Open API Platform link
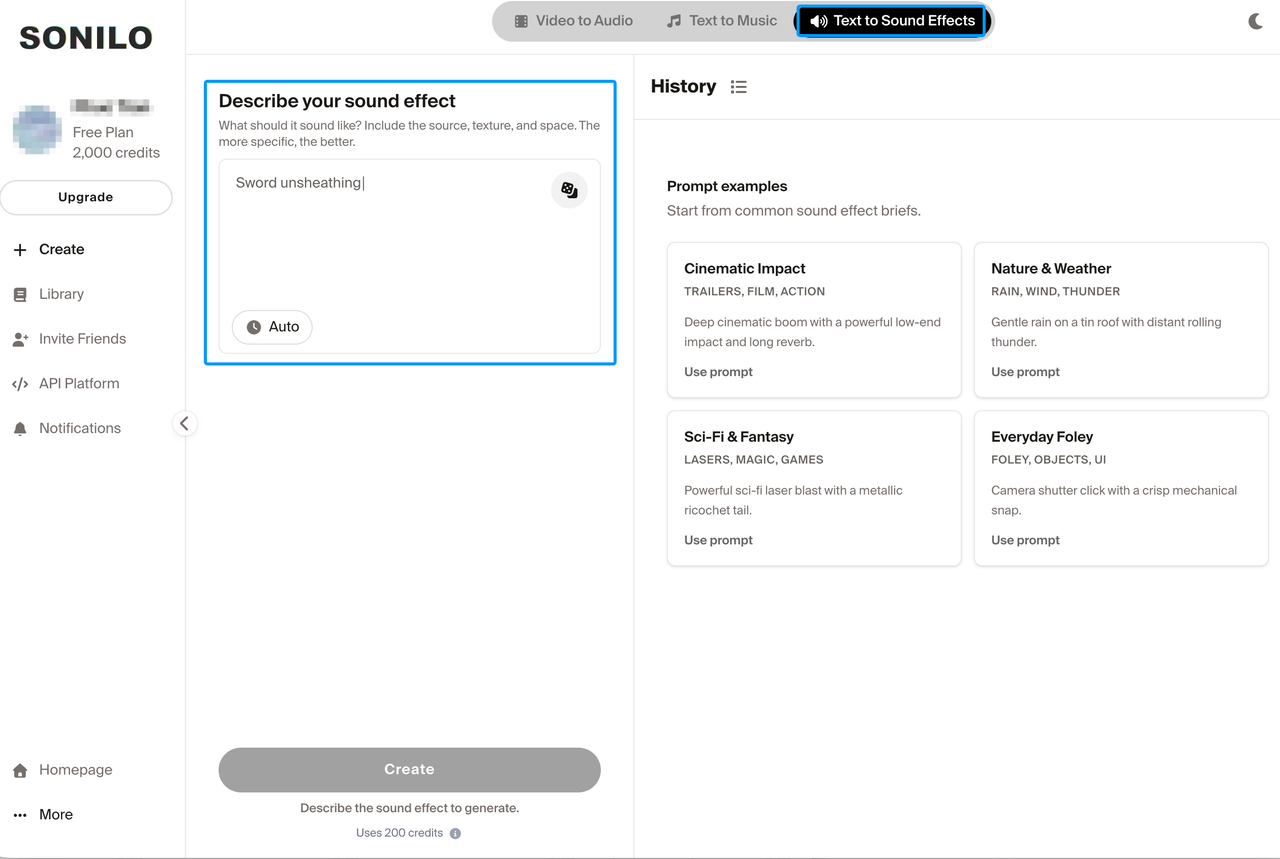The height and width of the screenshot is (859, 1280). pos(66,384)
